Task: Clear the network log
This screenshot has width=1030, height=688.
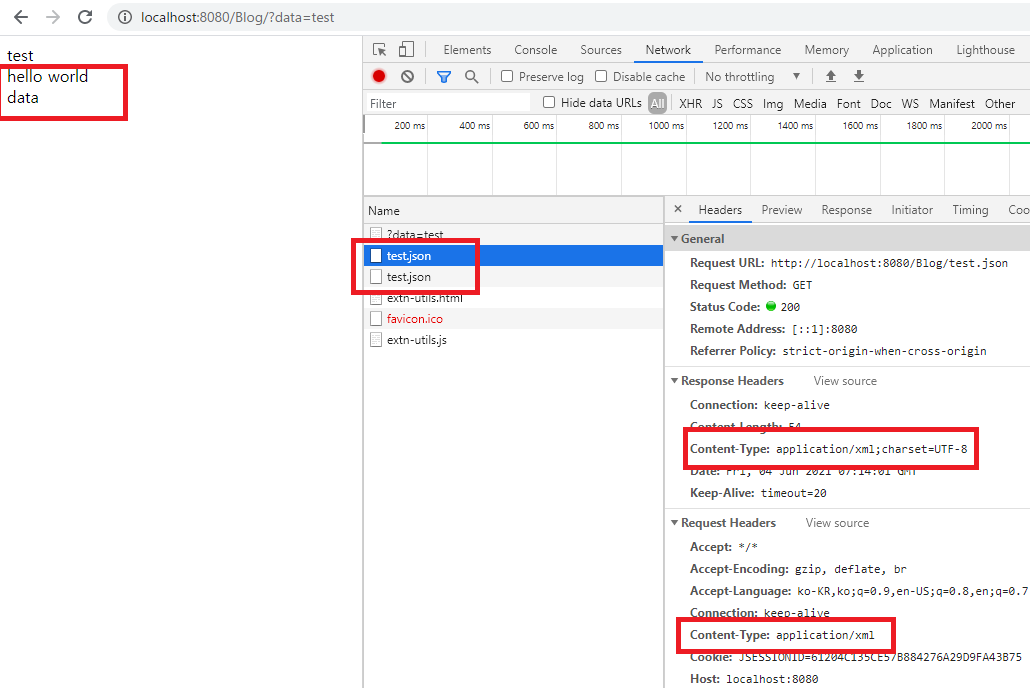Action: point(407,77)
